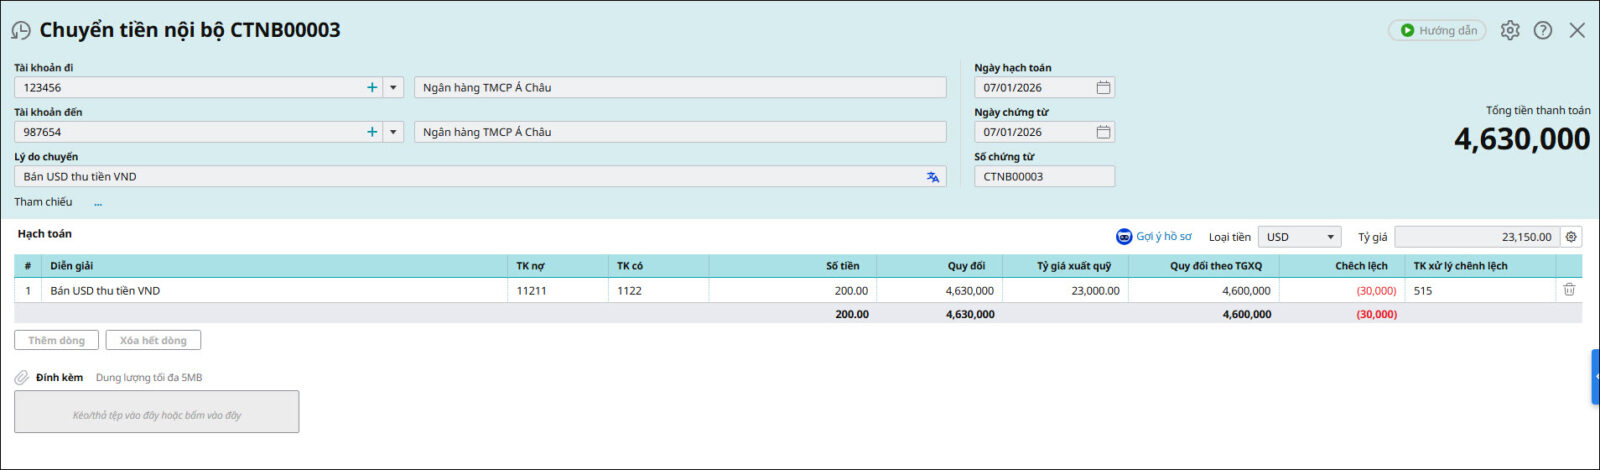Click the plus icon beside Tài khoản đến
The width and height of the screenshot is (1600, 470).
pos(372,132)
